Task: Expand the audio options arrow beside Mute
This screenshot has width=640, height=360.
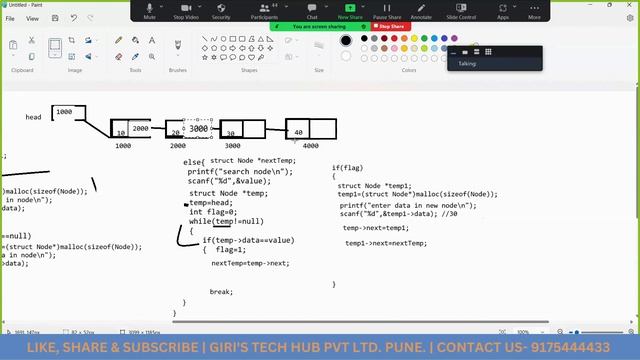Action: pyautogui.click(x=161, y=7)
